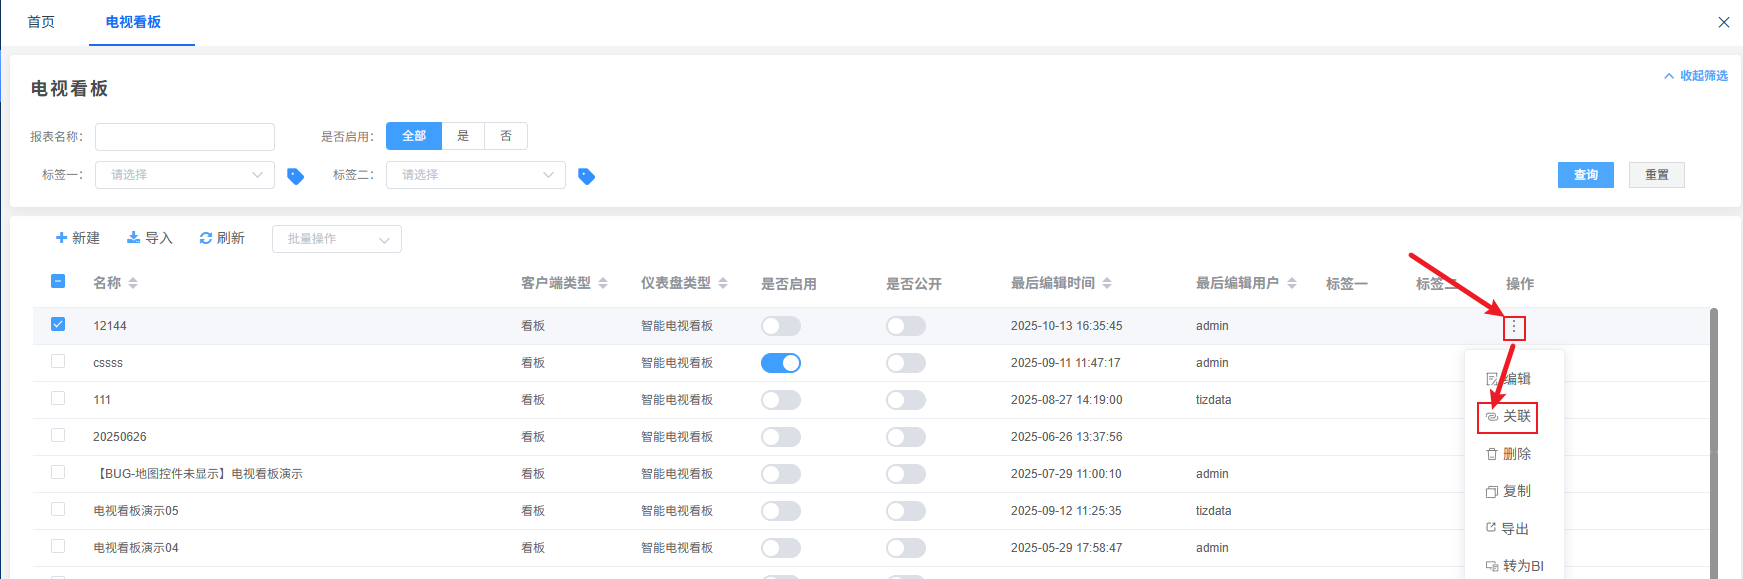Click the tag icon beside 标签一
Image resolution: width=1743 pixels, height=579 pixels.
[295, 176]
